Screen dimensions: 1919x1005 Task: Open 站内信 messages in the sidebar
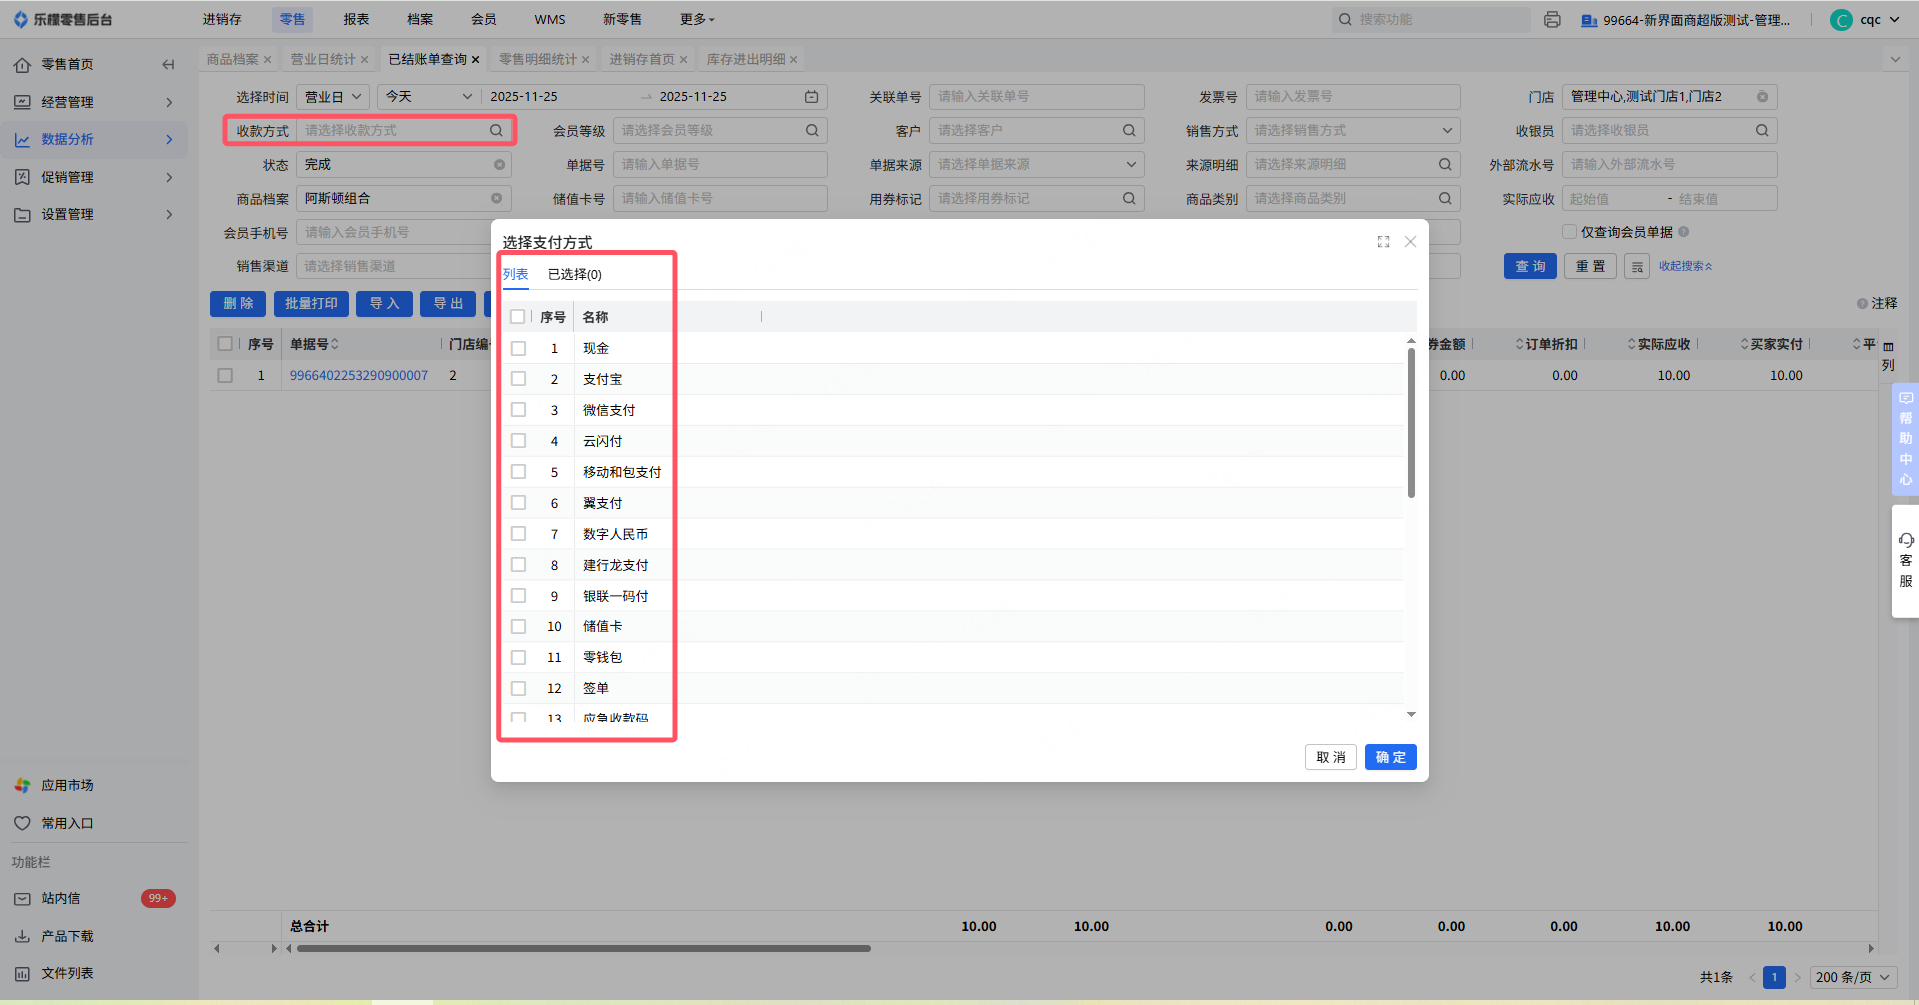(61, 899)
